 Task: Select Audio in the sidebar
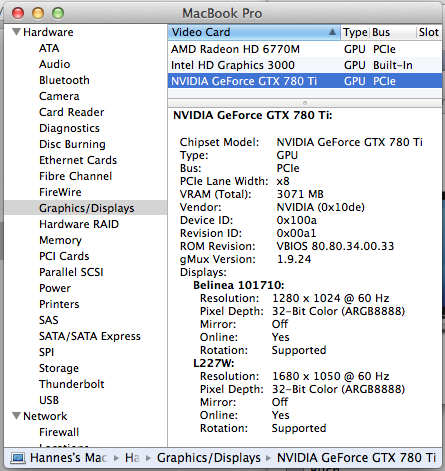pos(55,64)
